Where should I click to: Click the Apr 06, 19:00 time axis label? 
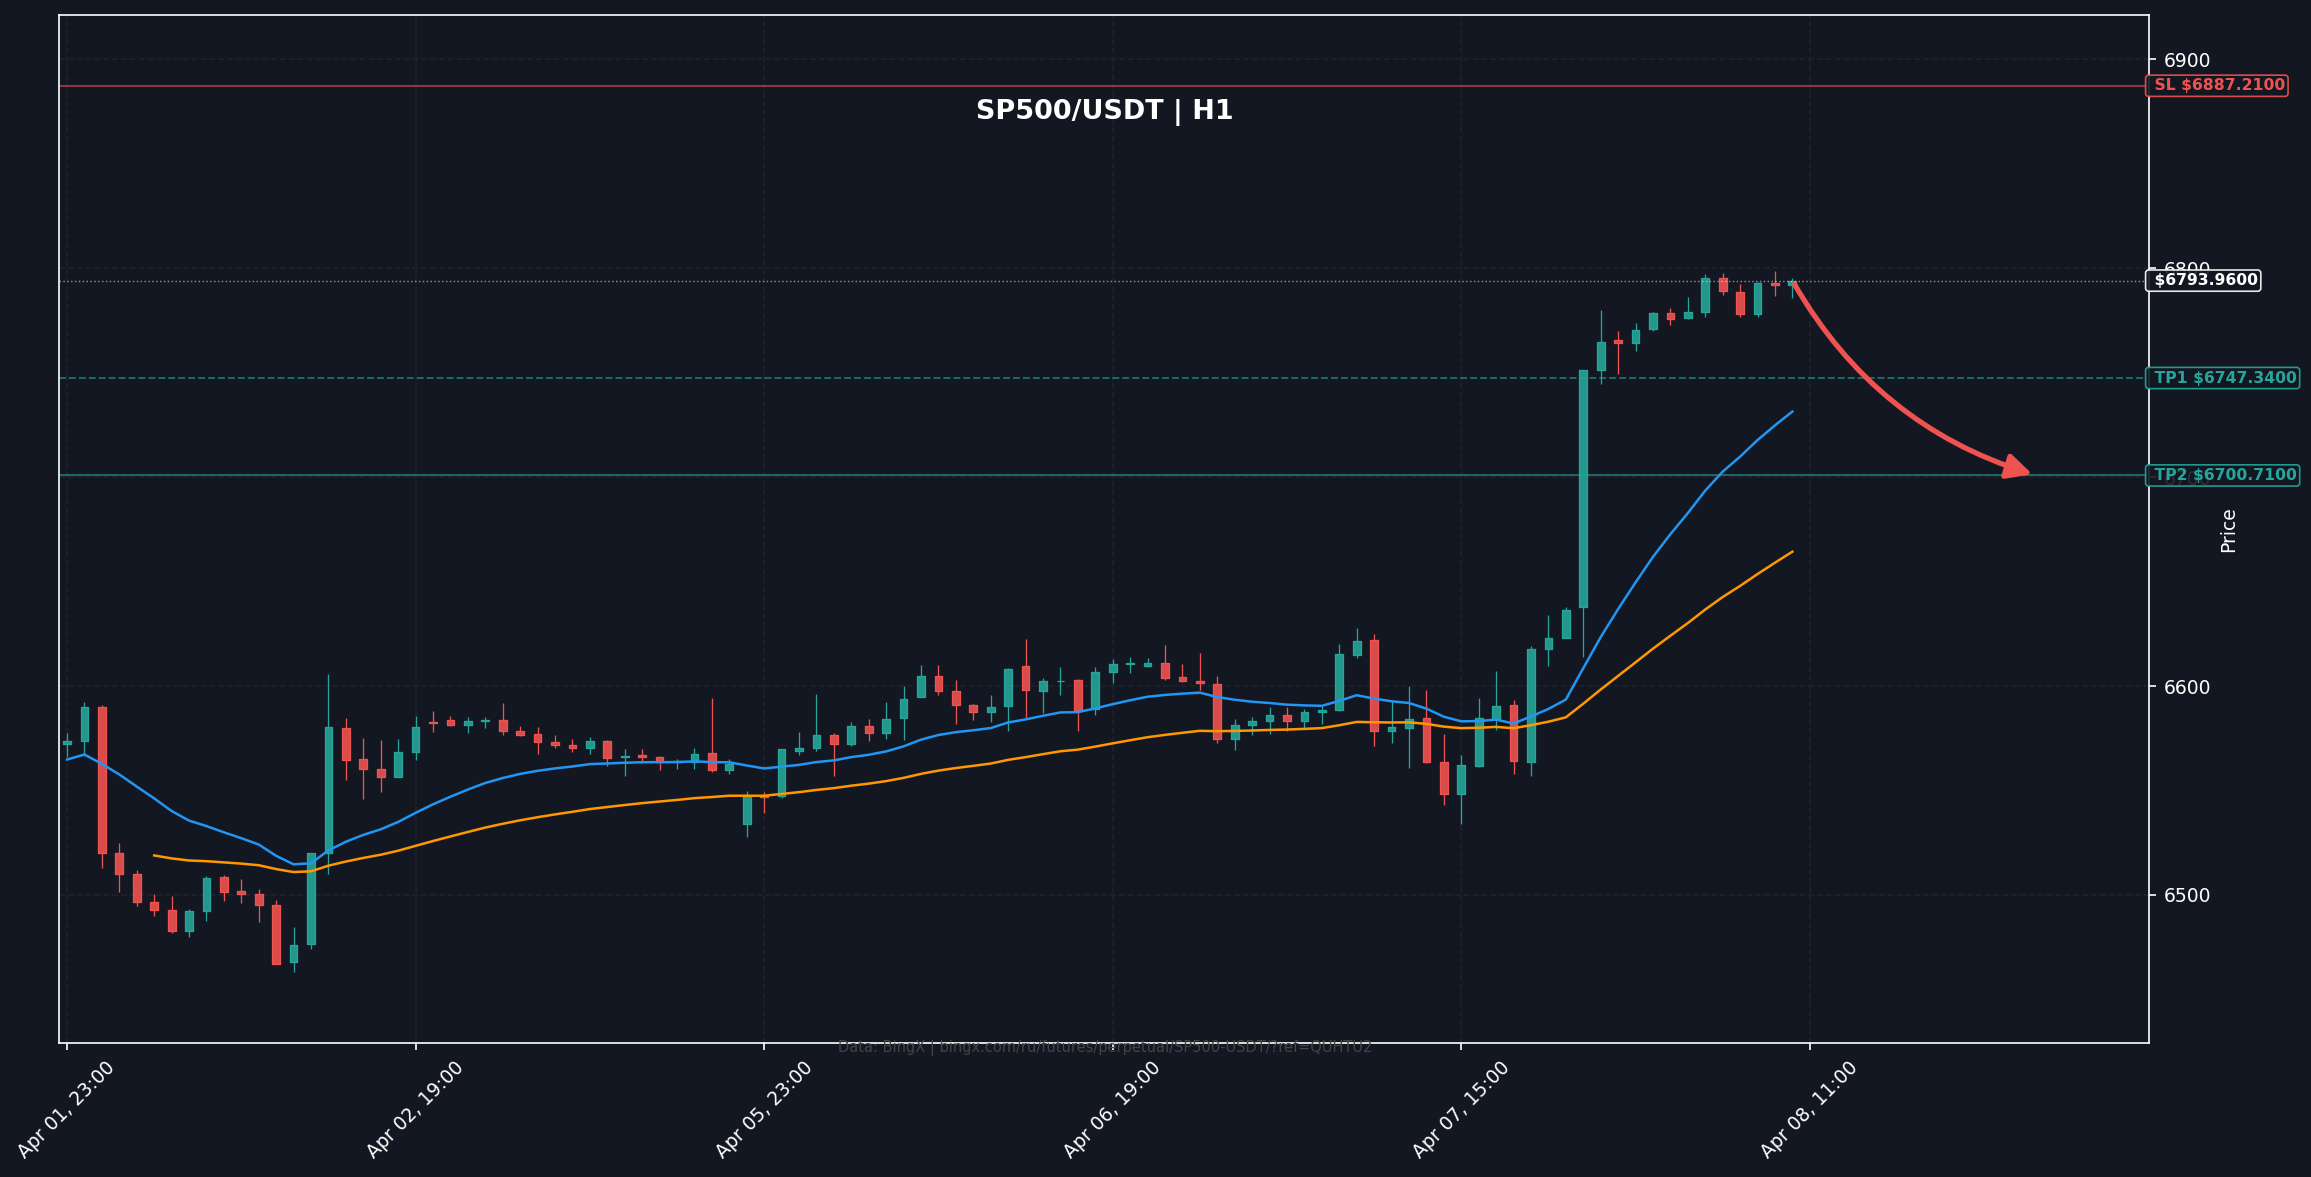click(1112, 1109)
